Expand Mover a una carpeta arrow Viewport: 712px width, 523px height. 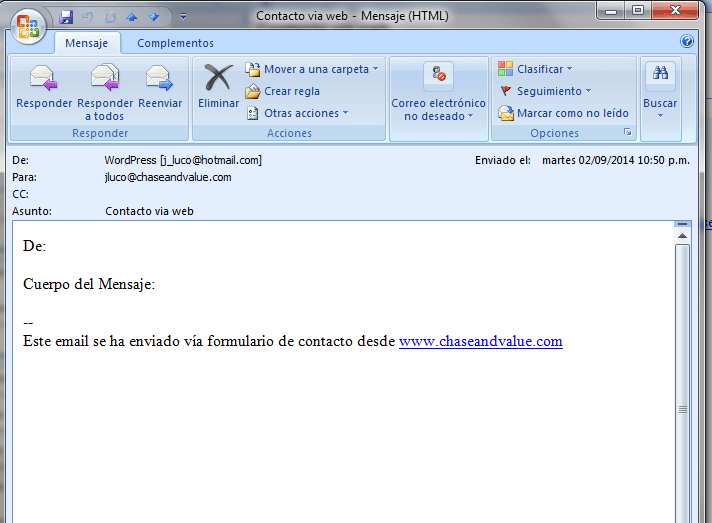pos(376,69)
